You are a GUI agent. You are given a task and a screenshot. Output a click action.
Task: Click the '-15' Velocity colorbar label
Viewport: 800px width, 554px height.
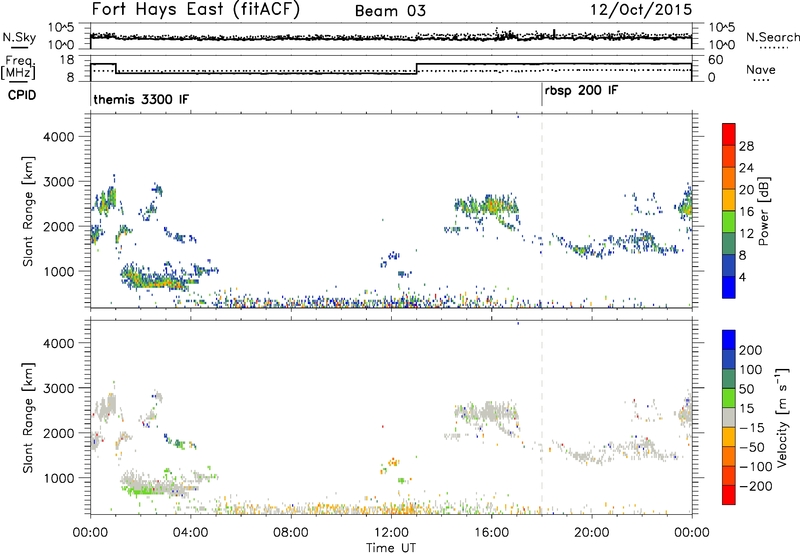[x=752, y=428]
